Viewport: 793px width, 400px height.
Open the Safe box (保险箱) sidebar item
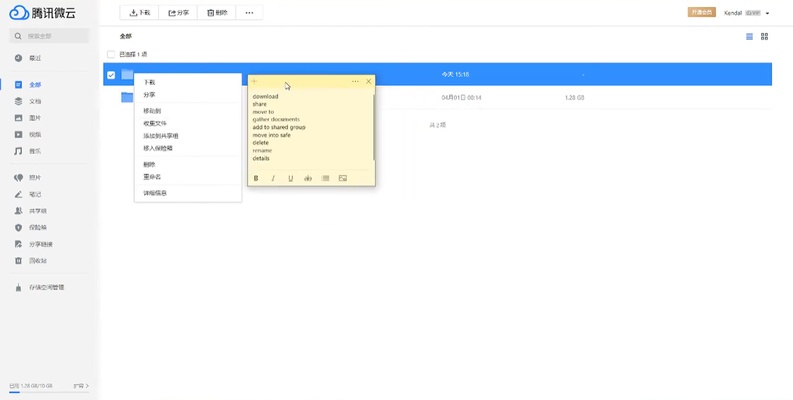30,228
